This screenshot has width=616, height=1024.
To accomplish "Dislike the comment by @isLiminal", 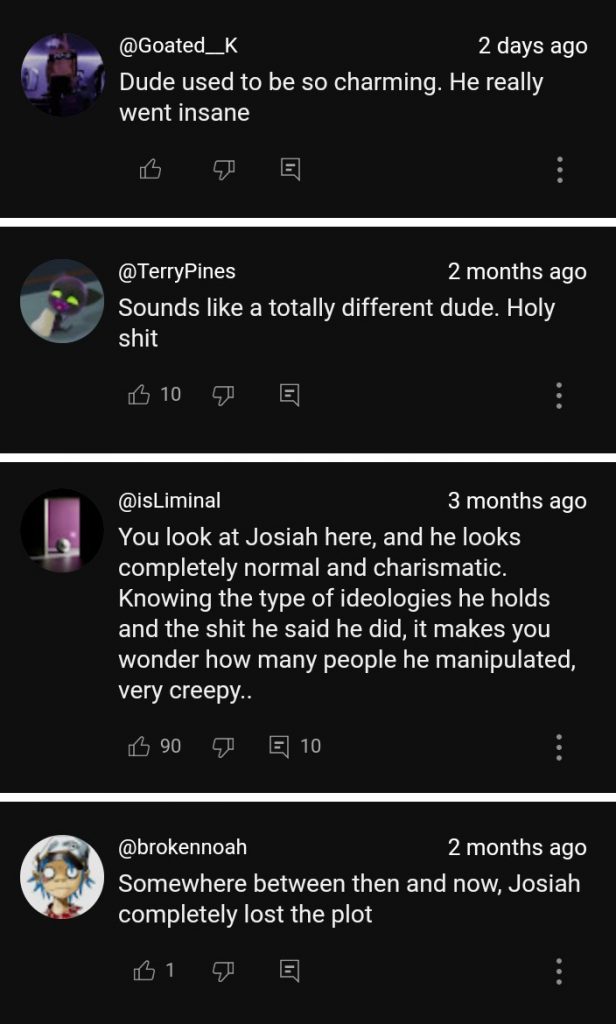I will pos(224,746).
